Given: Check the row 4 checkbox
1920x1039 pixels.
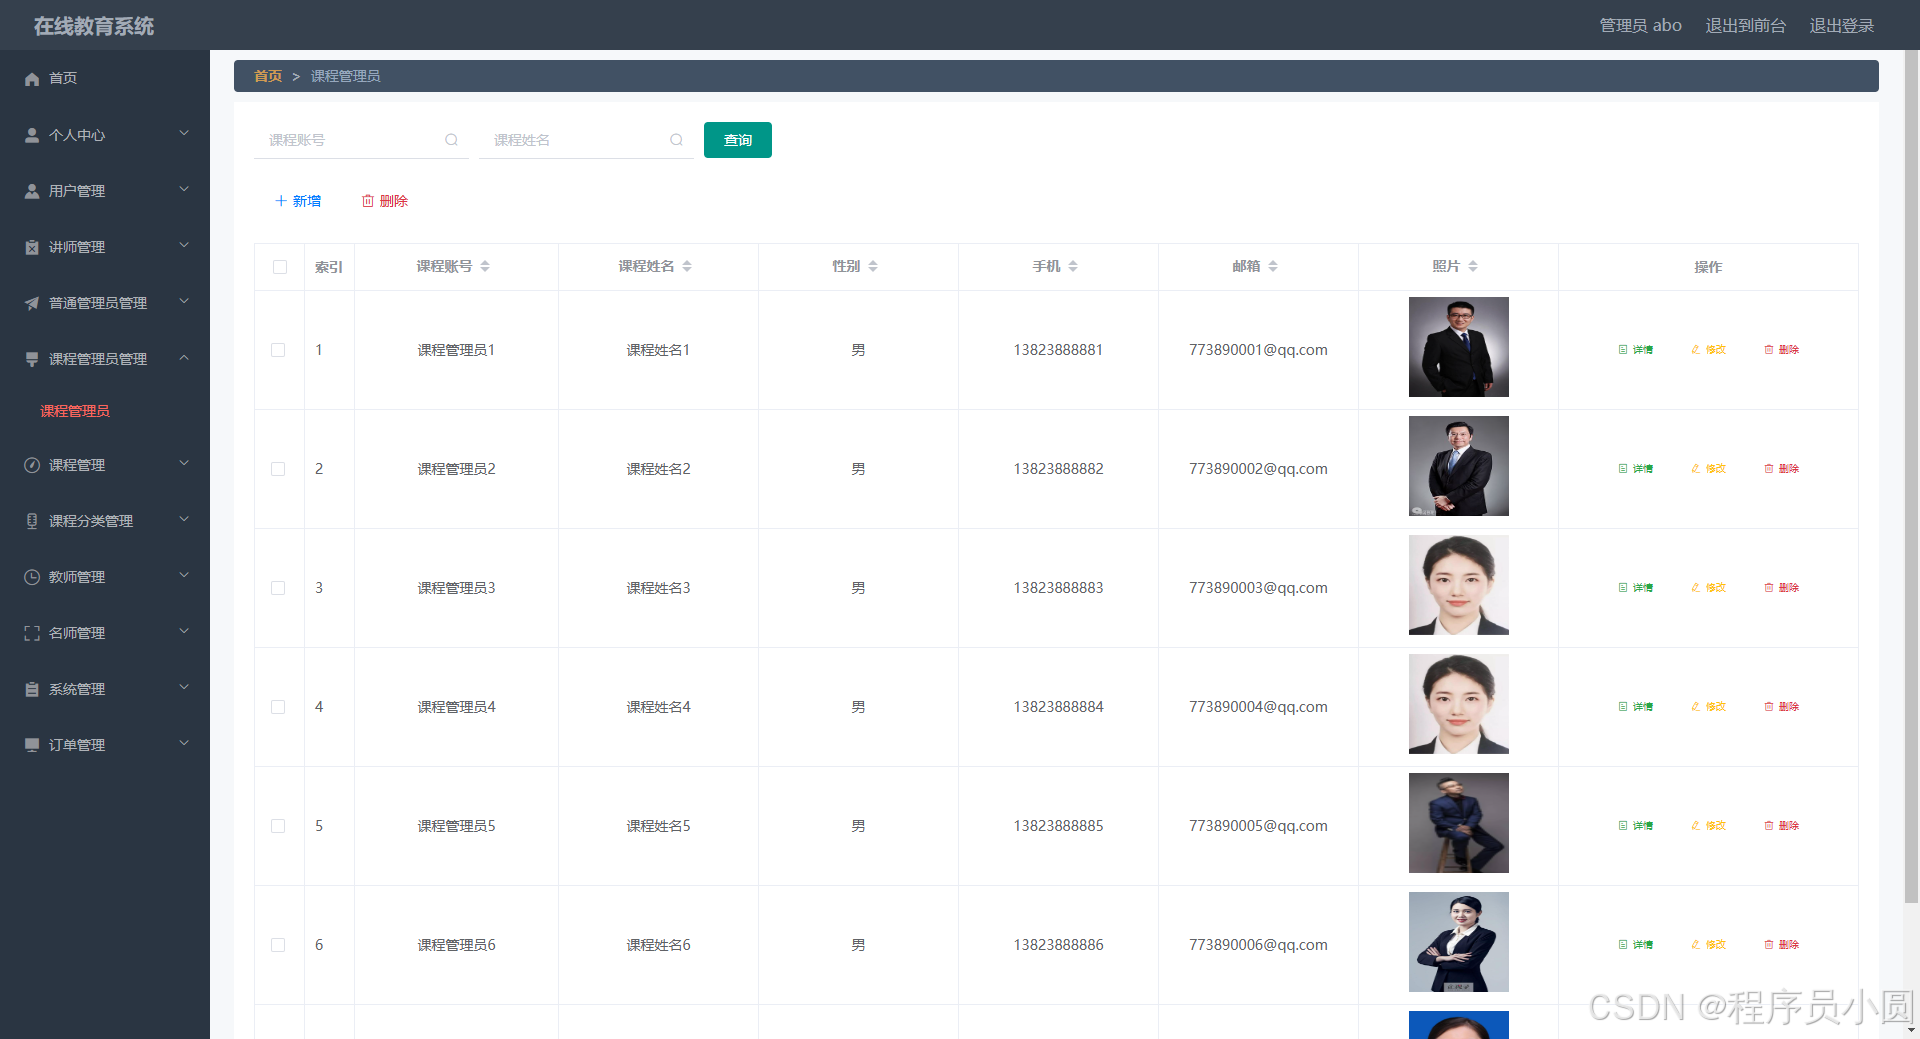Looking at the screenshot, I should (278, 707).
